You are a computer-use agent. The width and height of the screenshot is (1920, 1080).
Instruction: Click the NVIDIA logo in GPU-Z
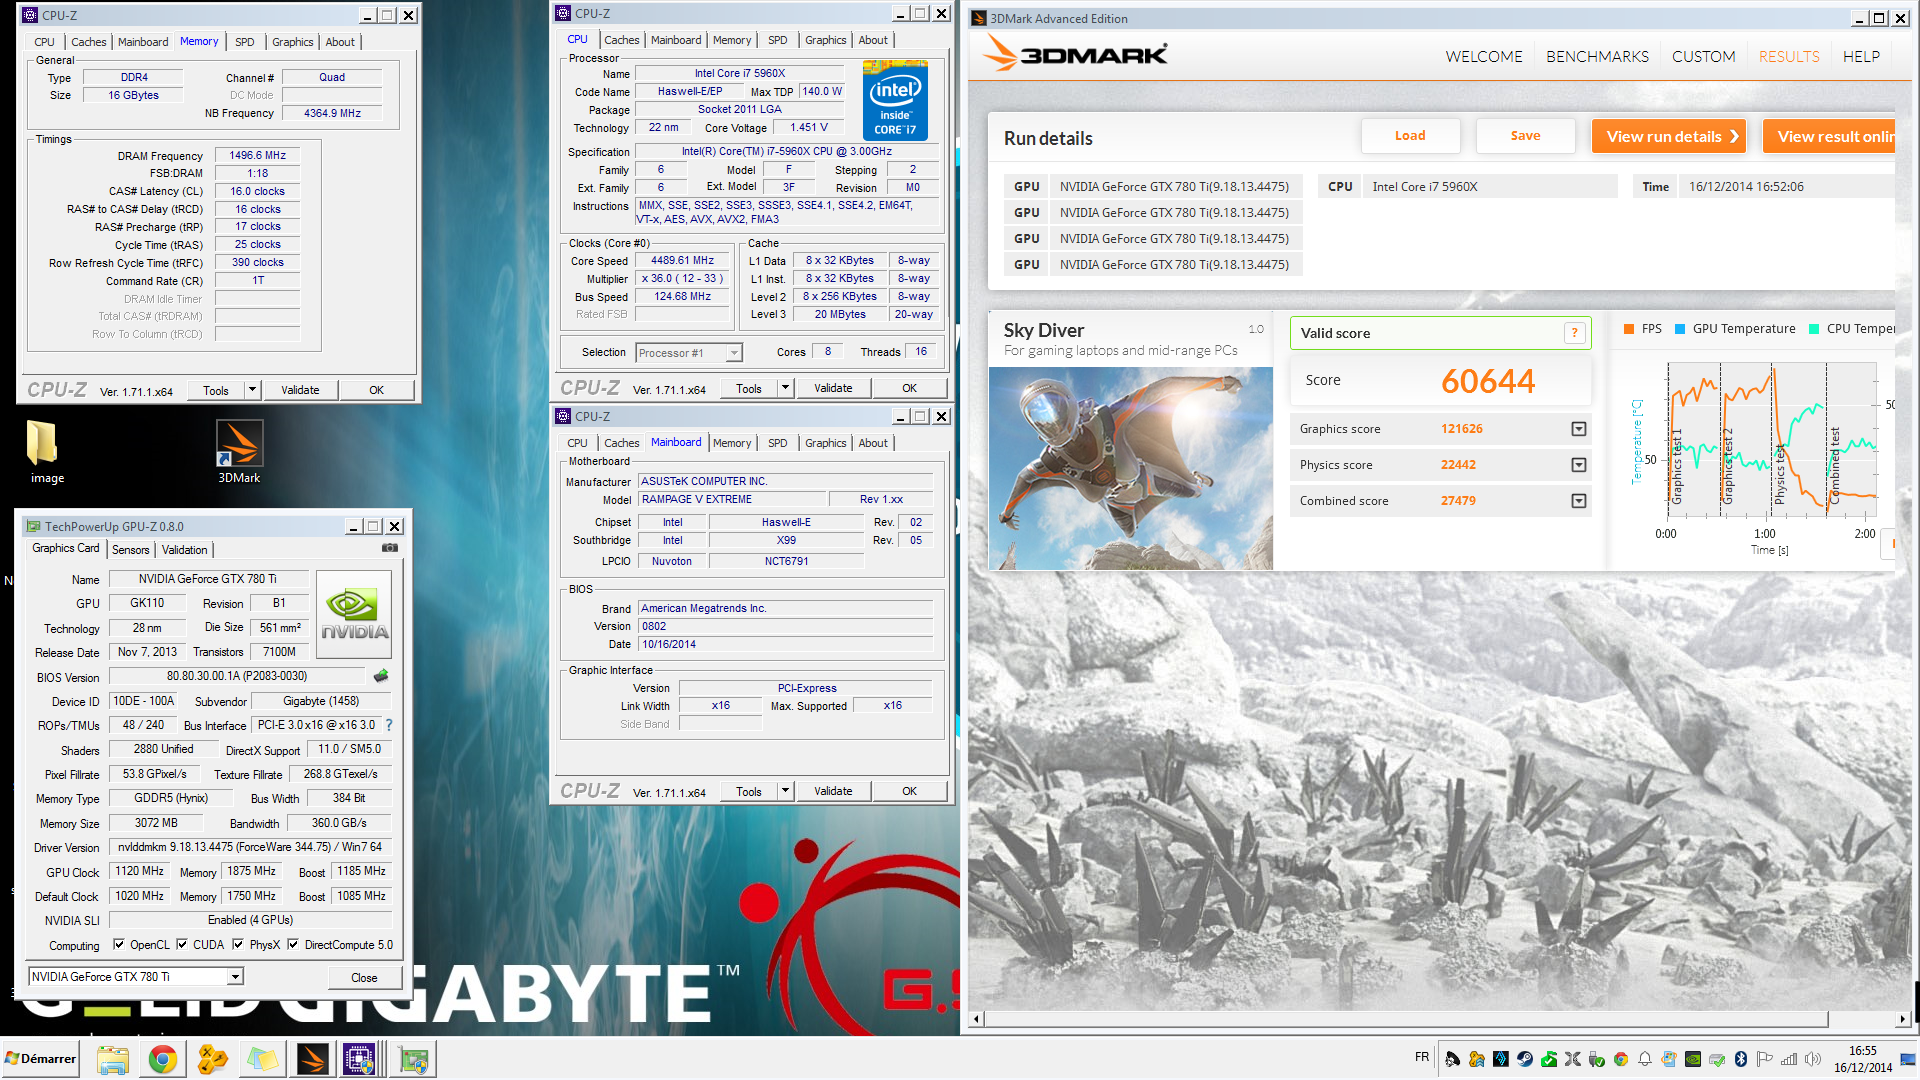click(354, 614)
